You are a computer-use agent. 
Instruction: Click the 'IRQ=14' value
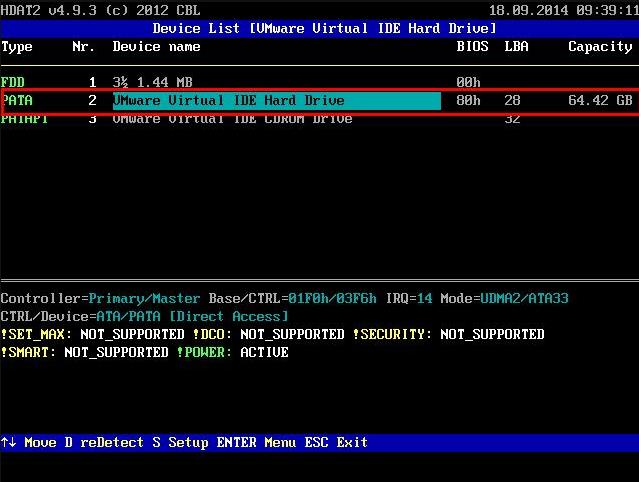409,299
